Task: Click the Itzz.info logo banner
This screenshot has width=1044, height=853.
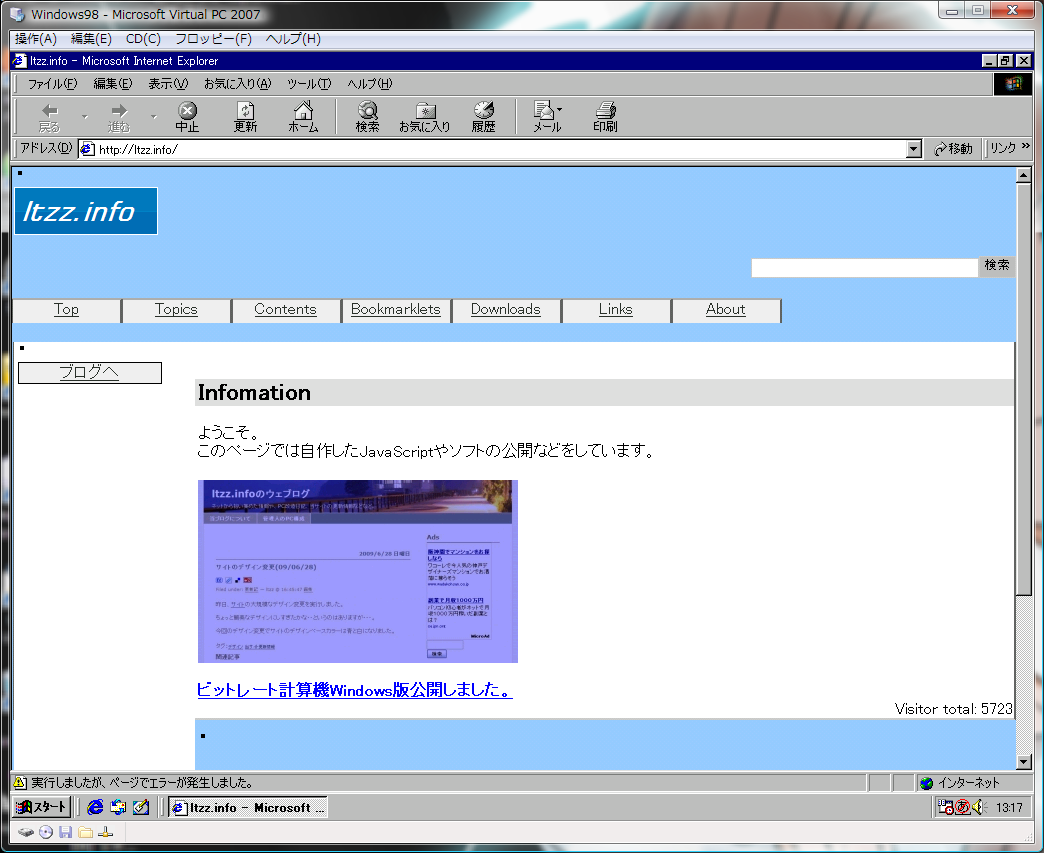Action: (86, 211)
